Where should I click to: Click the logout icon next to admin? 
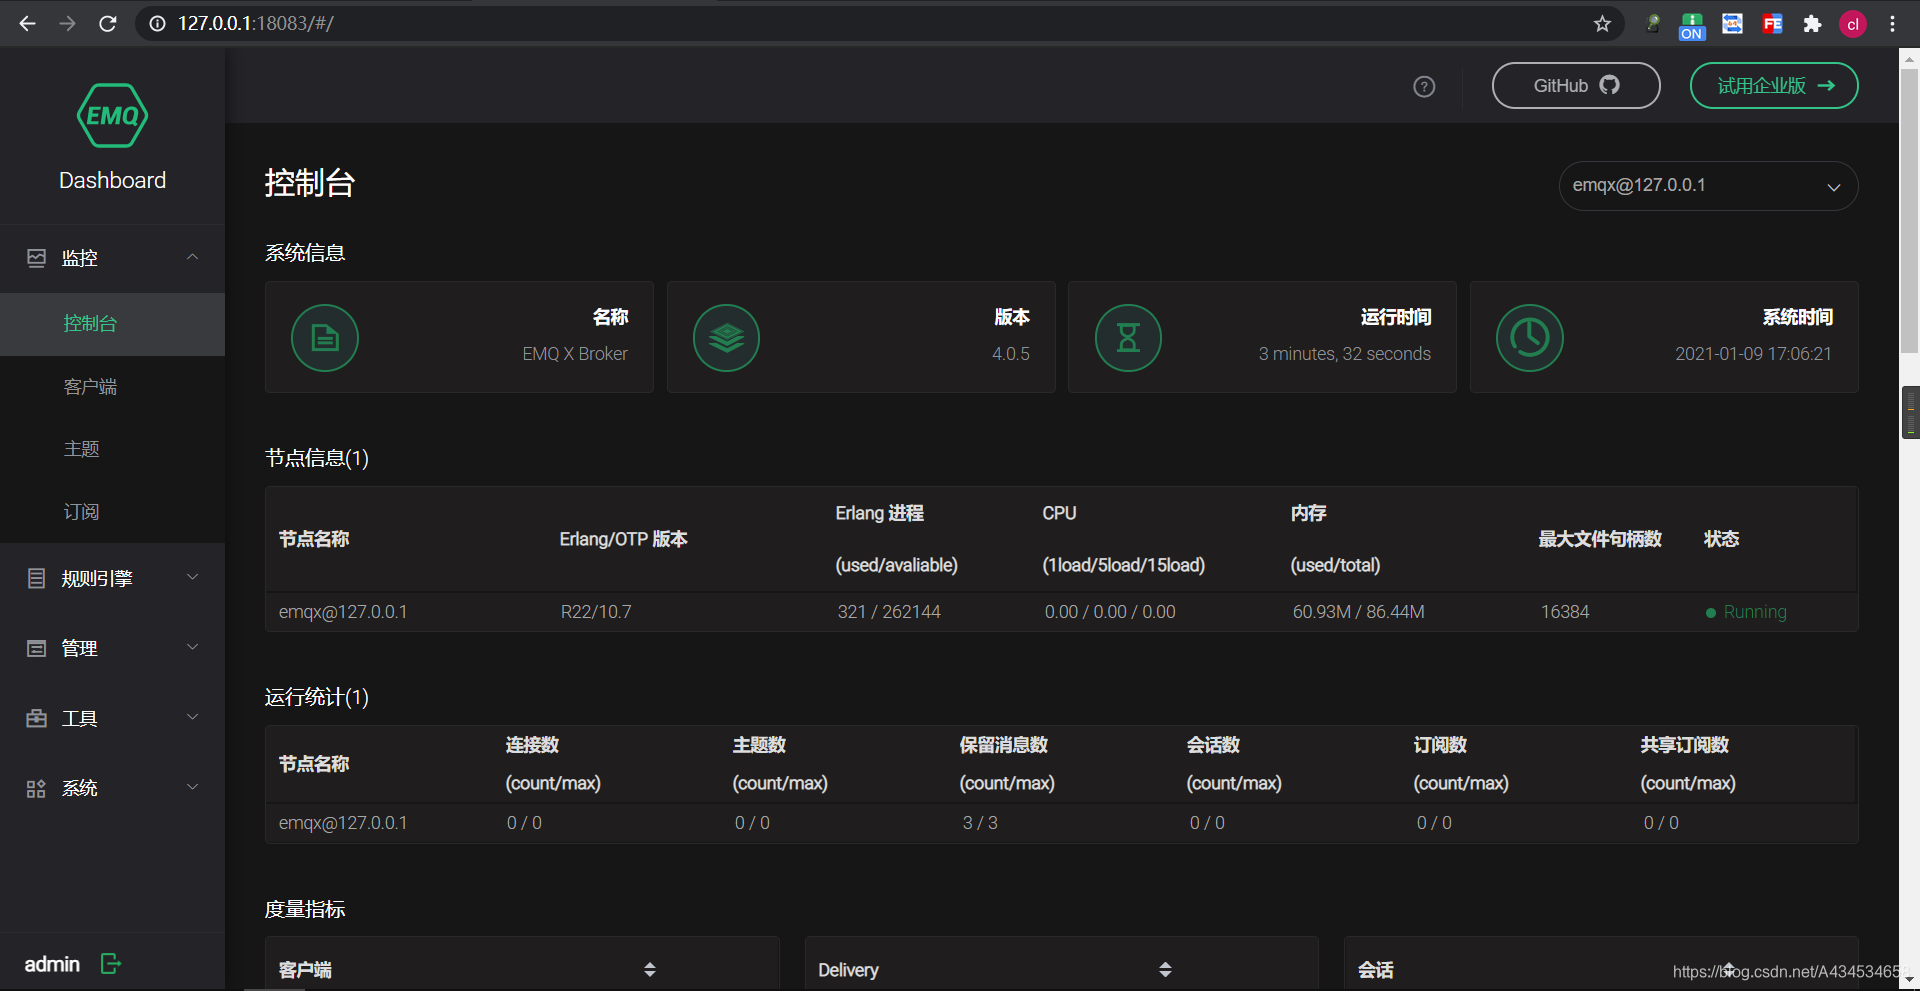[x=110, y=964]
